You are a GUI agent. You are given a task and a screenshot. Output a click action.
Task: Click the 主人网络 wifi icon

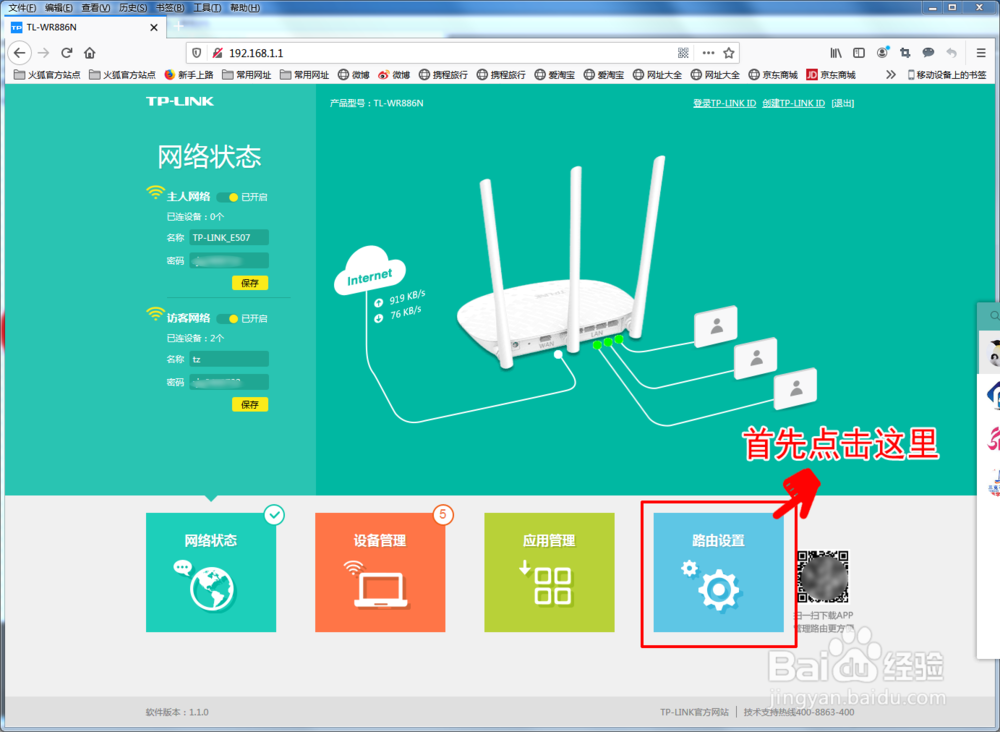point(155,193)
